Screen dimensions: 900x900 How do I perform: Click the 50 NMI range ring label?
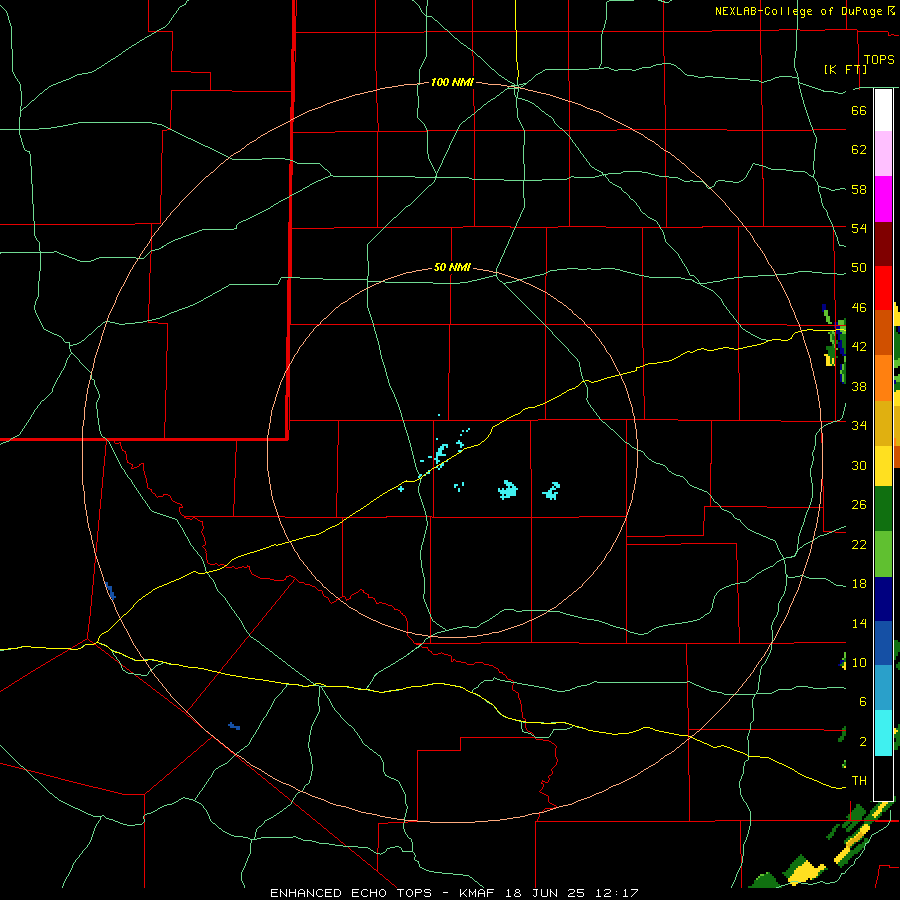(x=452, y=267)
